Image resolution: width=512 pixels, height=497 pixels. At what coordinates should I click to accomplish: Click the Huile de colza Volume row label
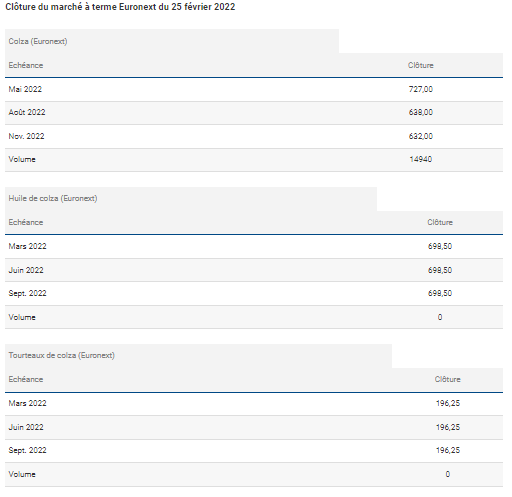pos(22,317)
